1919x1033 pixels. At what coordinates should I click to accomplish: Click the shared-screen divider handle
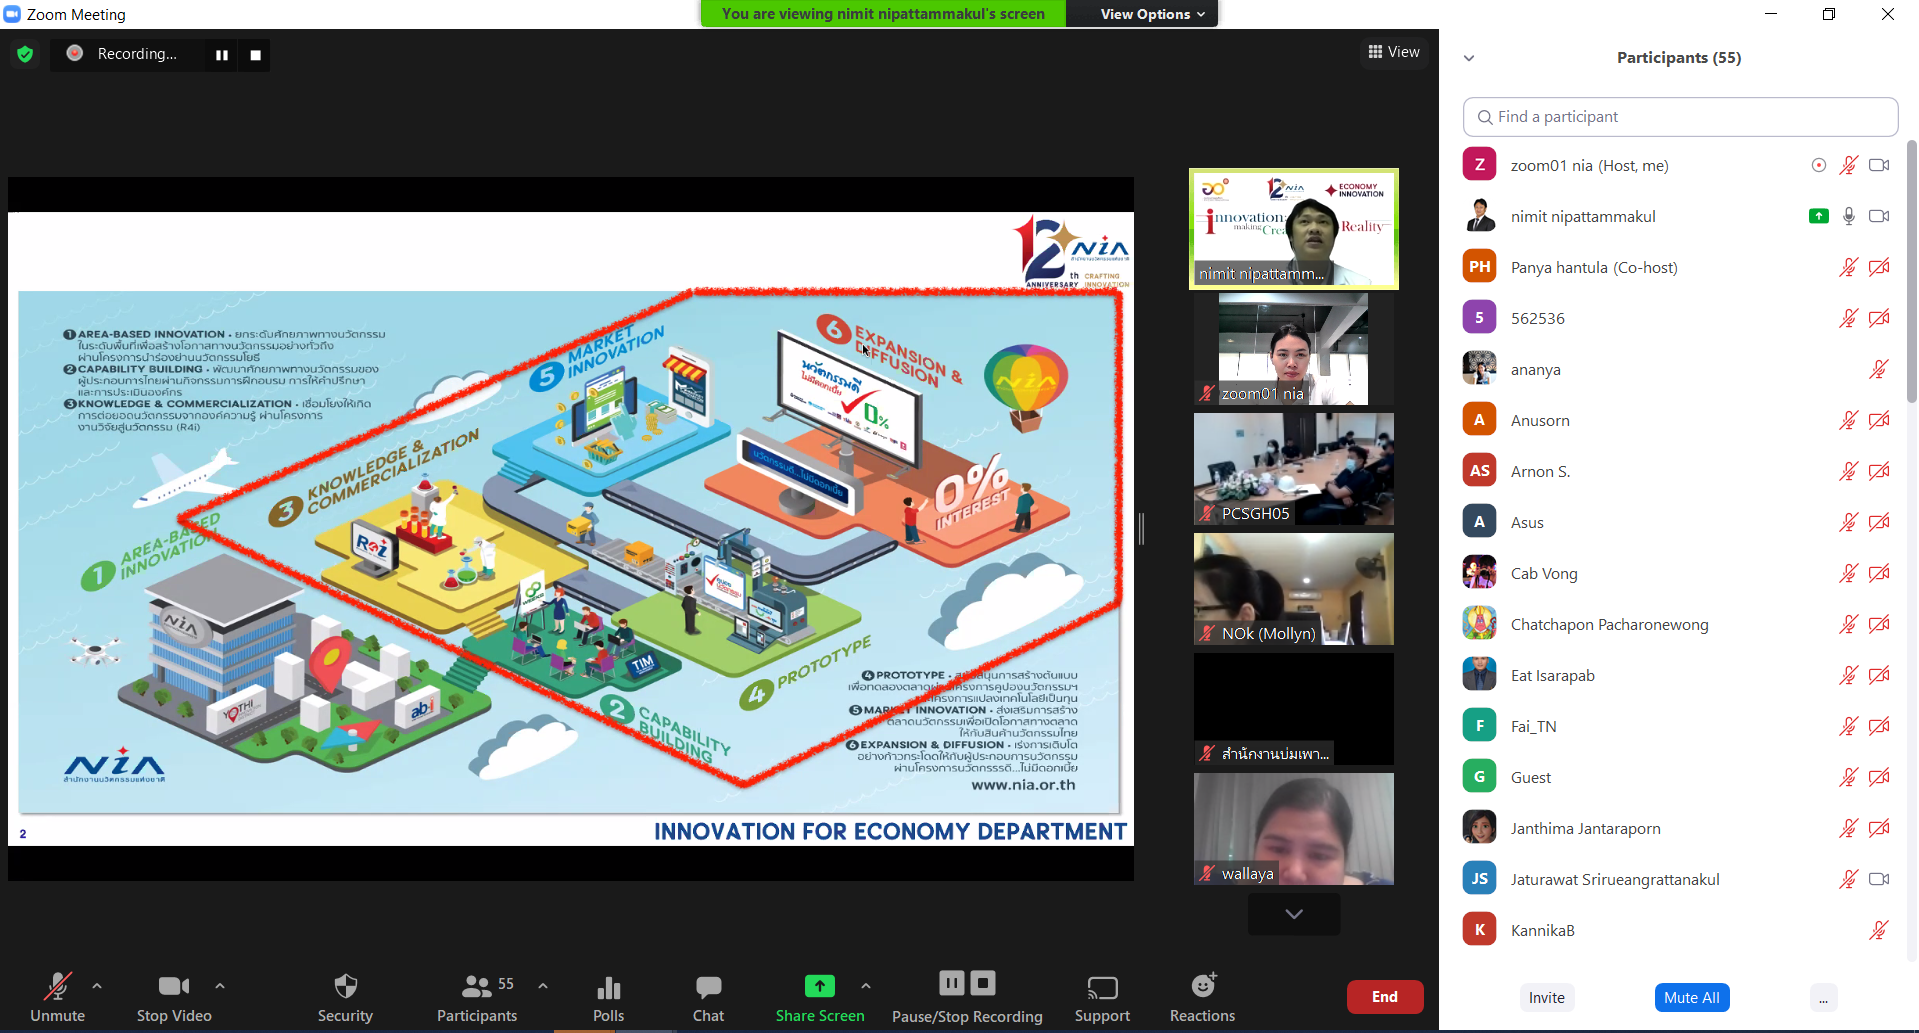click(x=1141, y=528)
